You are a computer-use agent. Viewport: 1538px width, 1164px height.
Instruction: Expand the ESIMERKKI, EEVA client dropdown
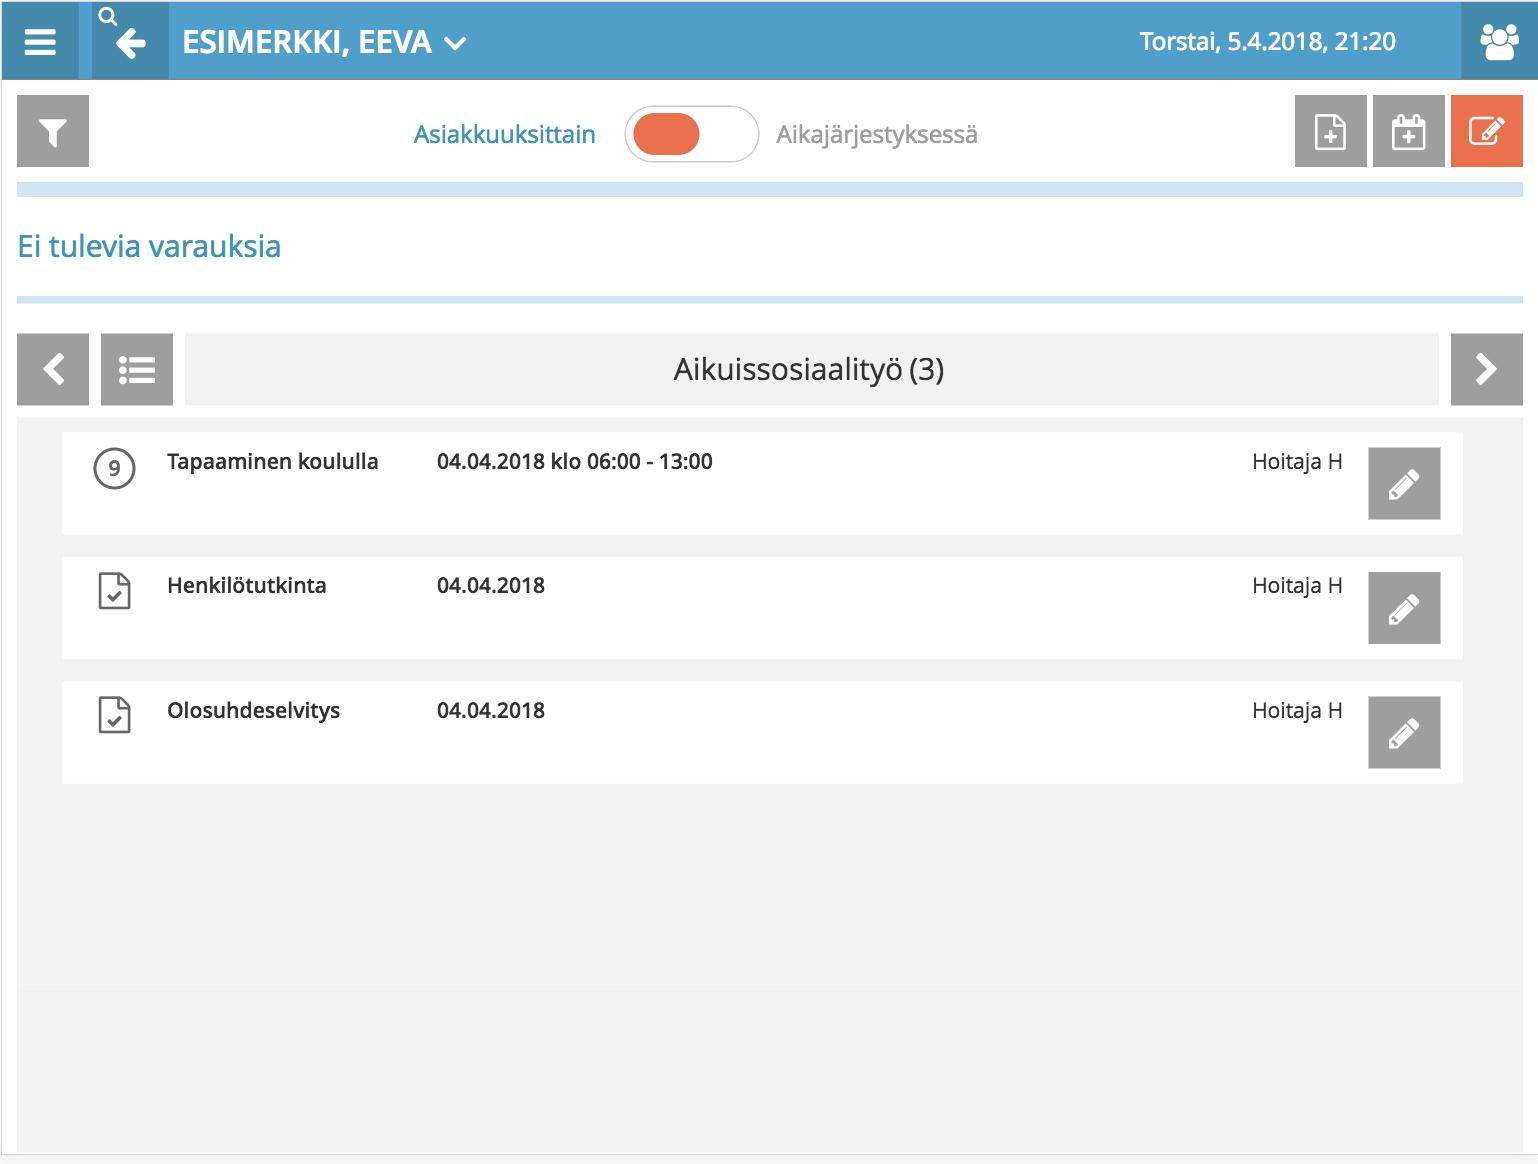click(324, 42)
